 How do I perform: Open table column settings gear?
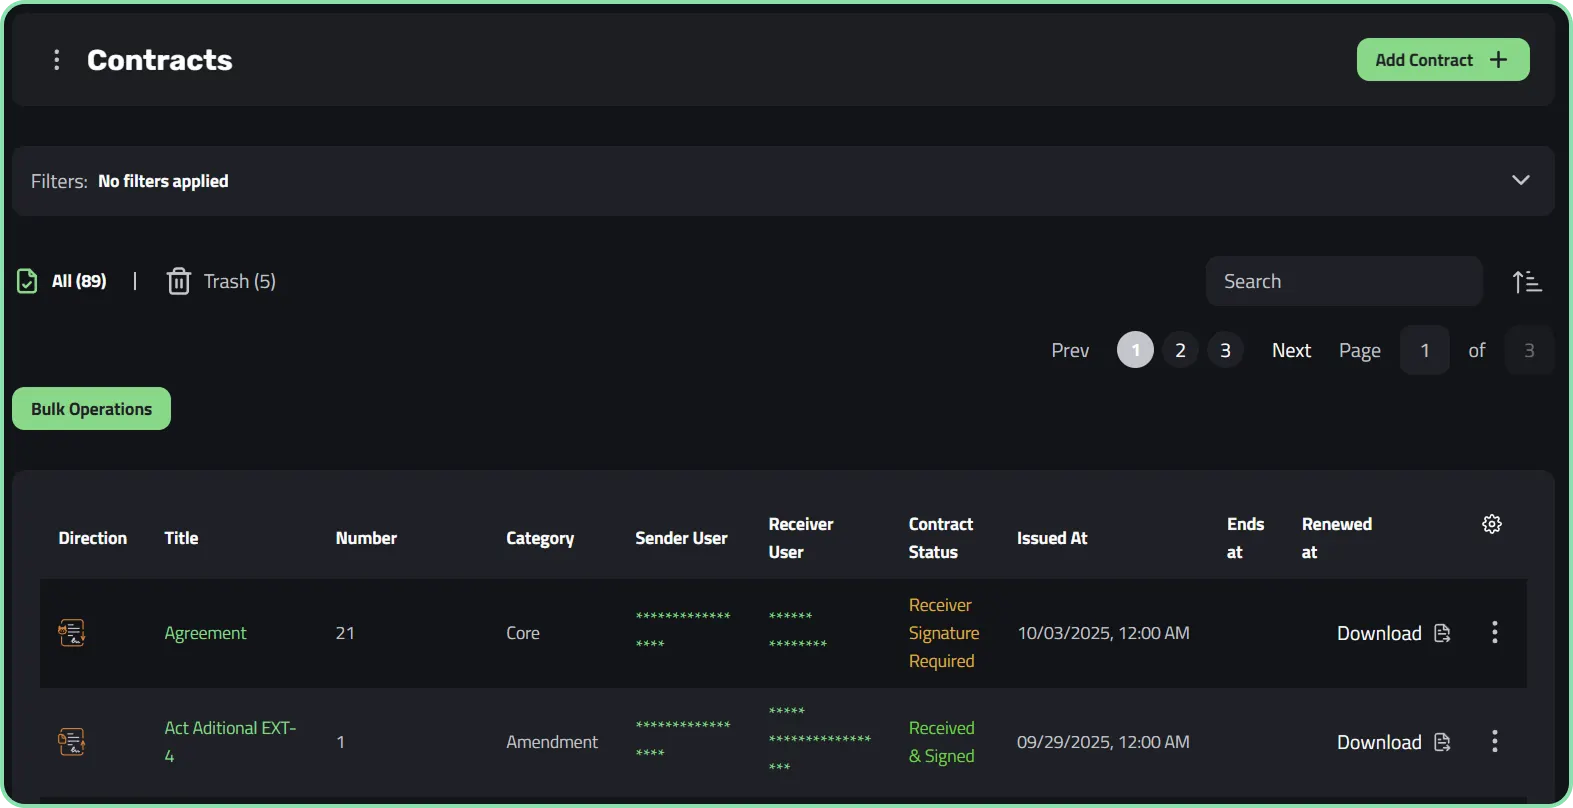1492,524
